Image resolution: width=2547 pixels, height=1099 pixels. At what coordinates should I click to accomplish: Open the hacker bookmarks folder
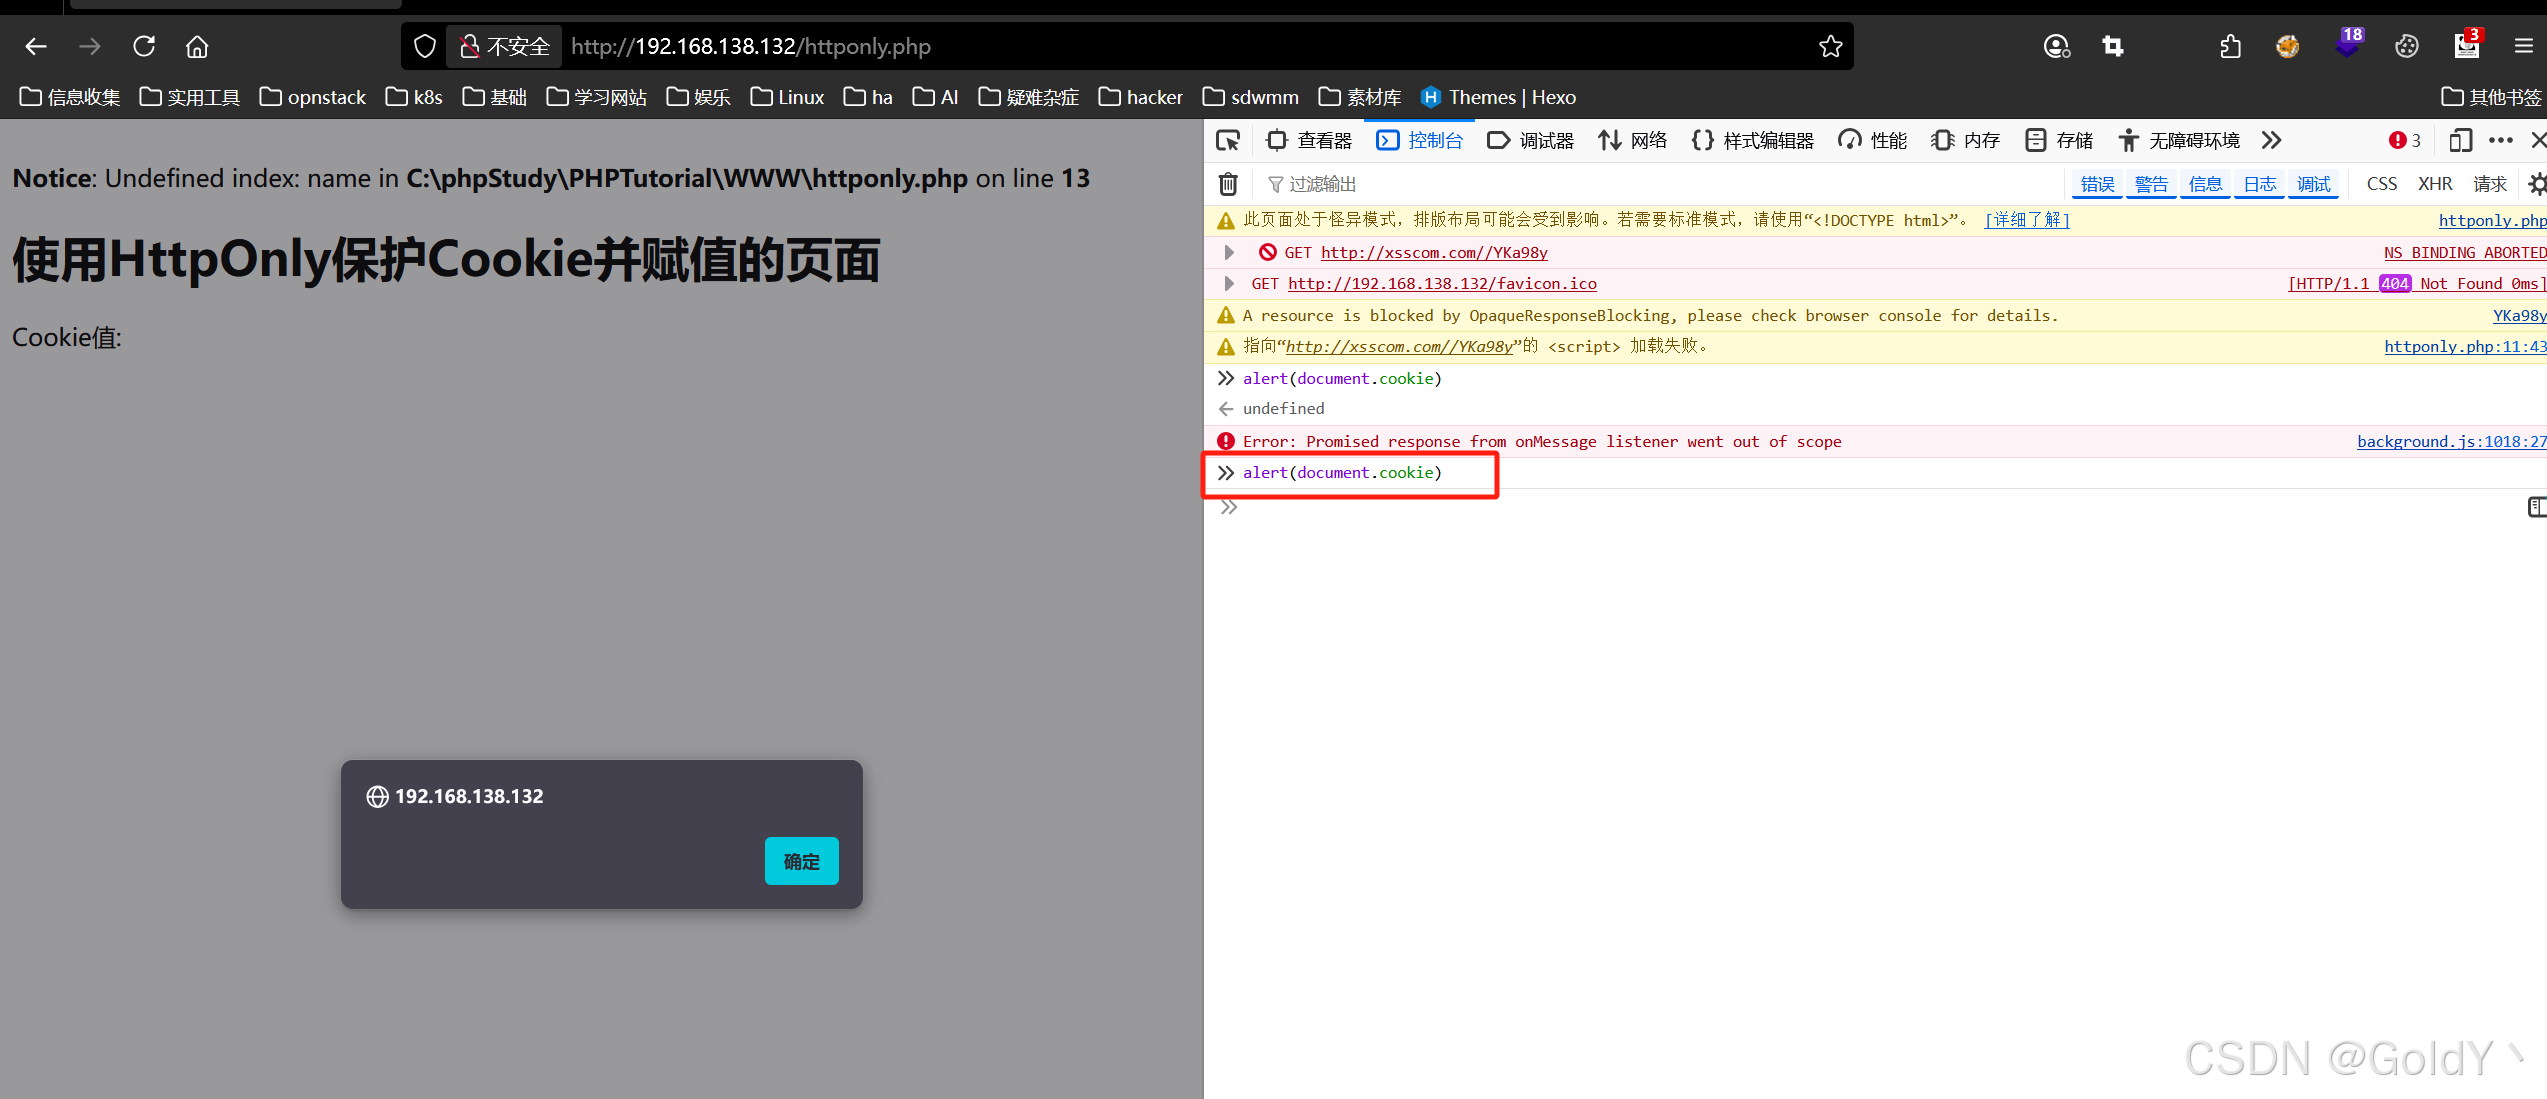tap(1141, 97)
